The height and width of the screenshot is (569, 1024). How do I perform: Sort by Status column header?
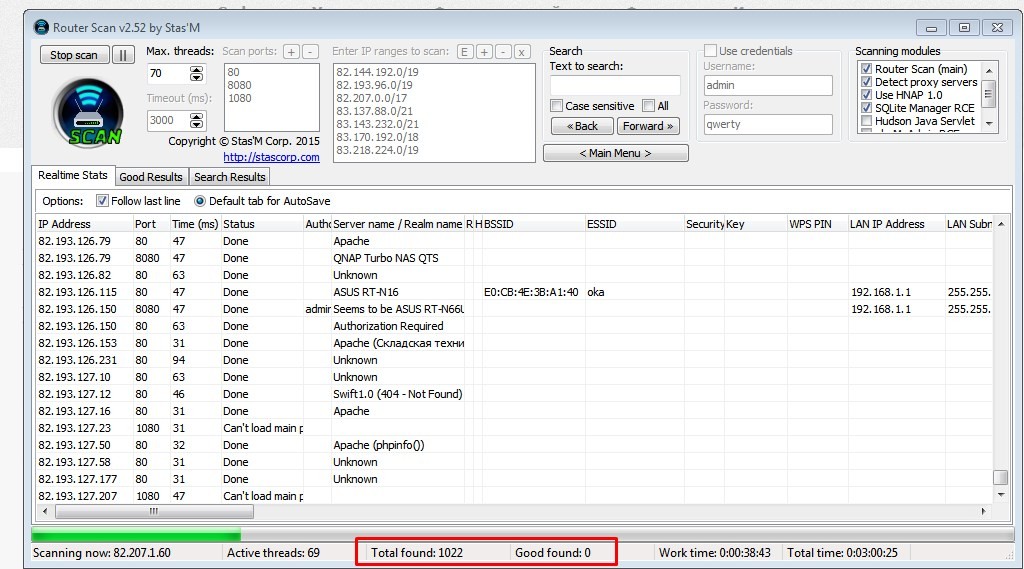262,224
